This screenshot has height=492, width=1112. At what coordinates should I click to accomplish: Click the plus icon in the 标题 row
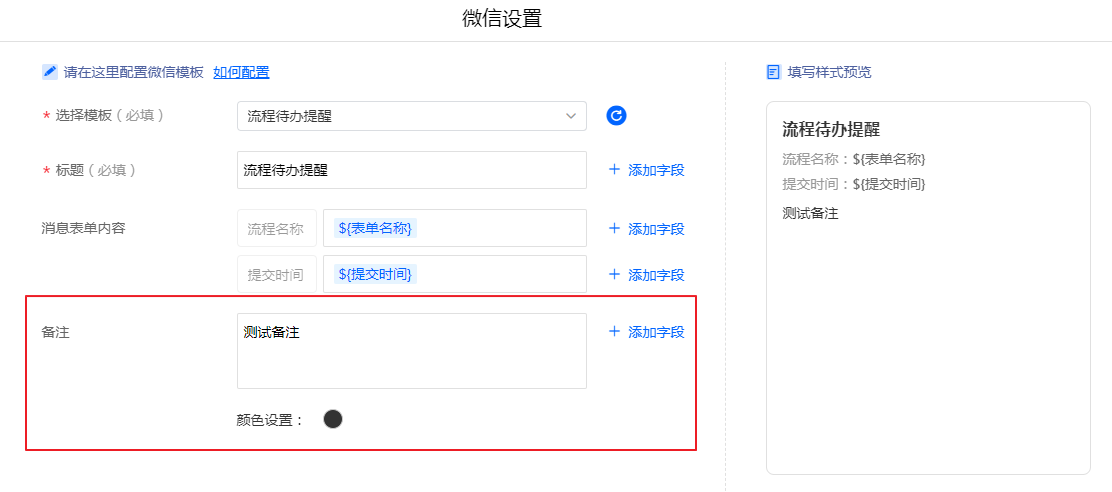614,170
